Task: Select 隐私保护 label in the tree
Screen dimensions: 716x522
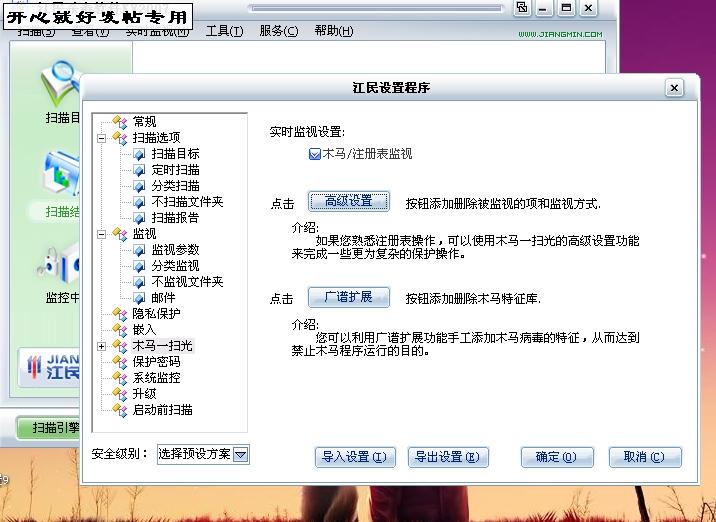Action: click(156, 314)
